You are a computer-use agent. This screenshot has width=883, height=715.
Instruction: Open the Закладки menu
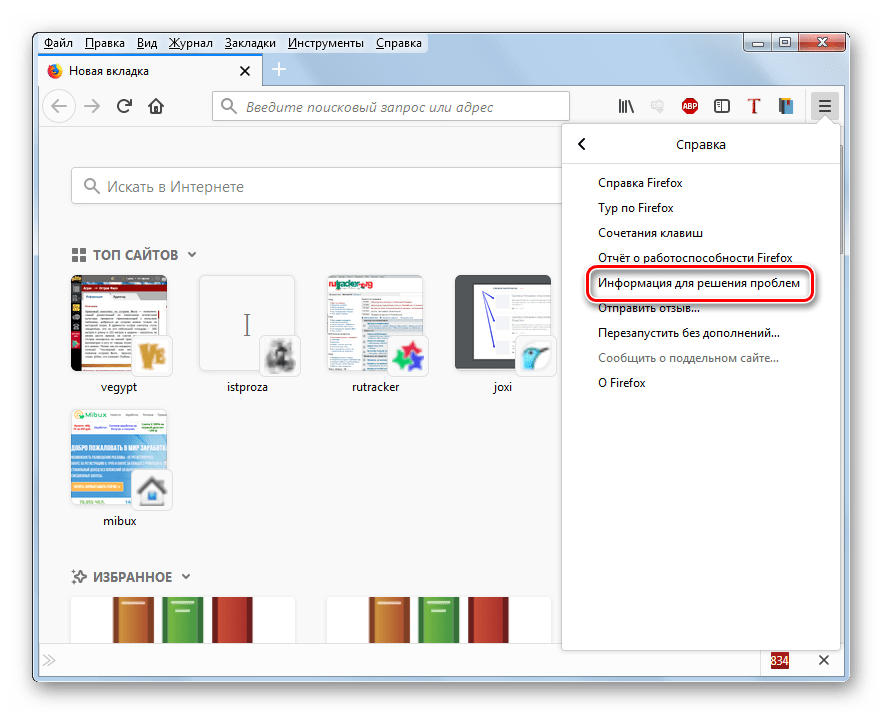250,43
